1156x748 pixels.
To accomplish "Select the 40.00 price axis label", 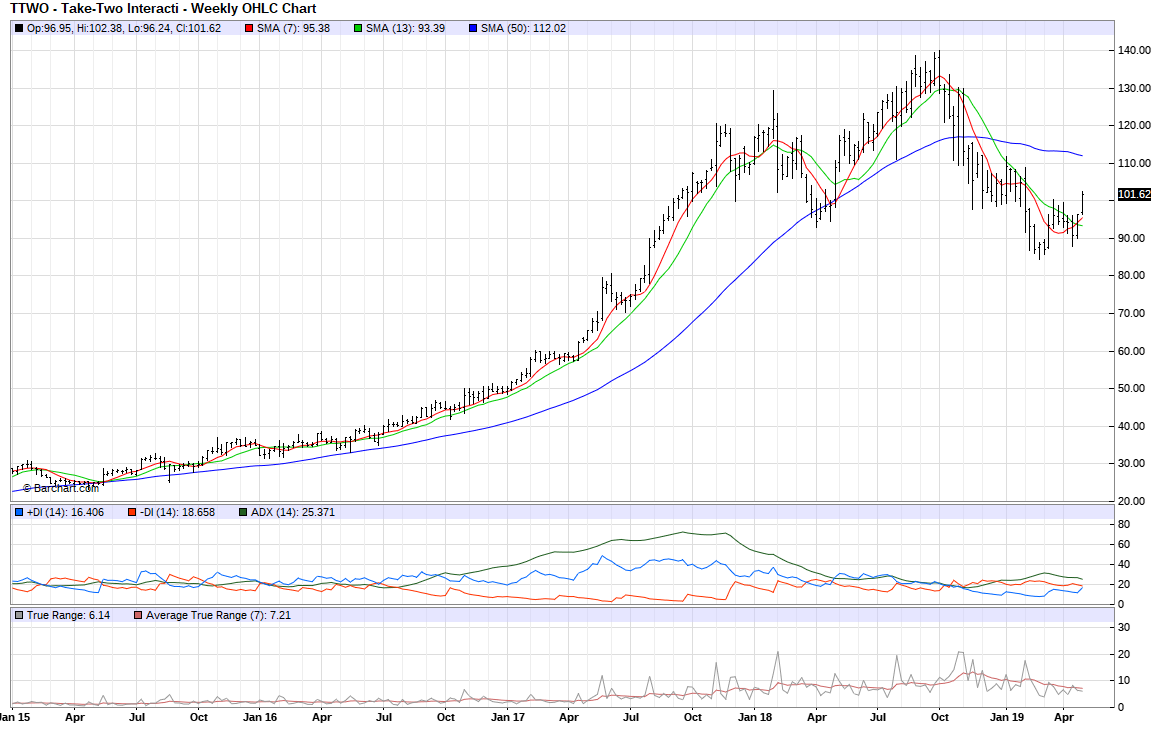I will [1131, 426].
